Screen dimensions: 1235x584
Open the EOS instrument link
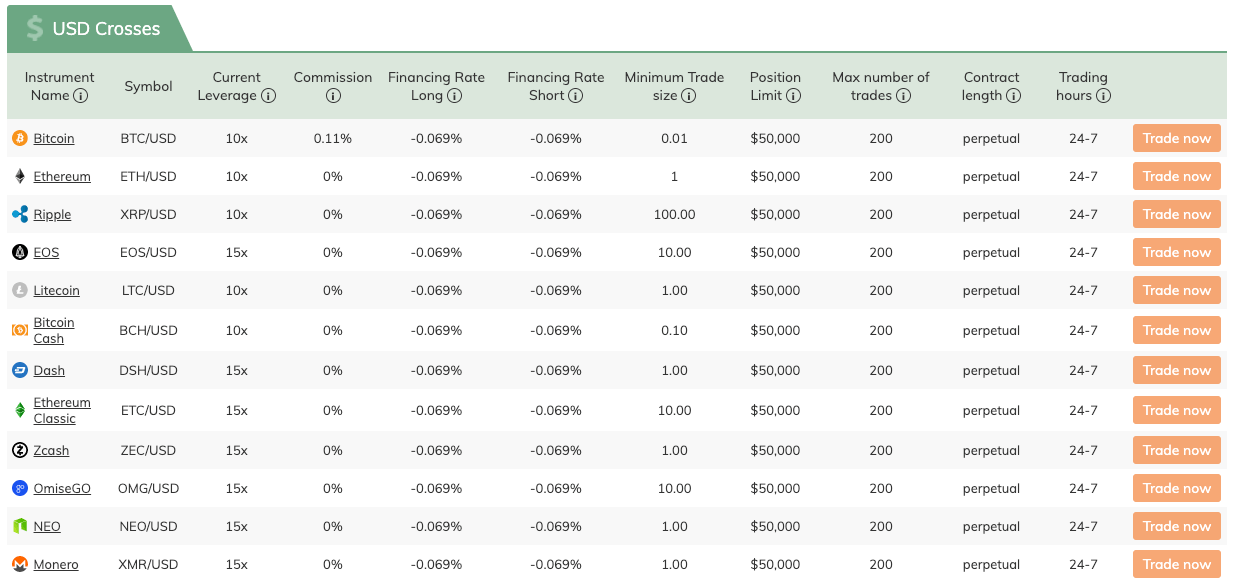tap(46, 252)
